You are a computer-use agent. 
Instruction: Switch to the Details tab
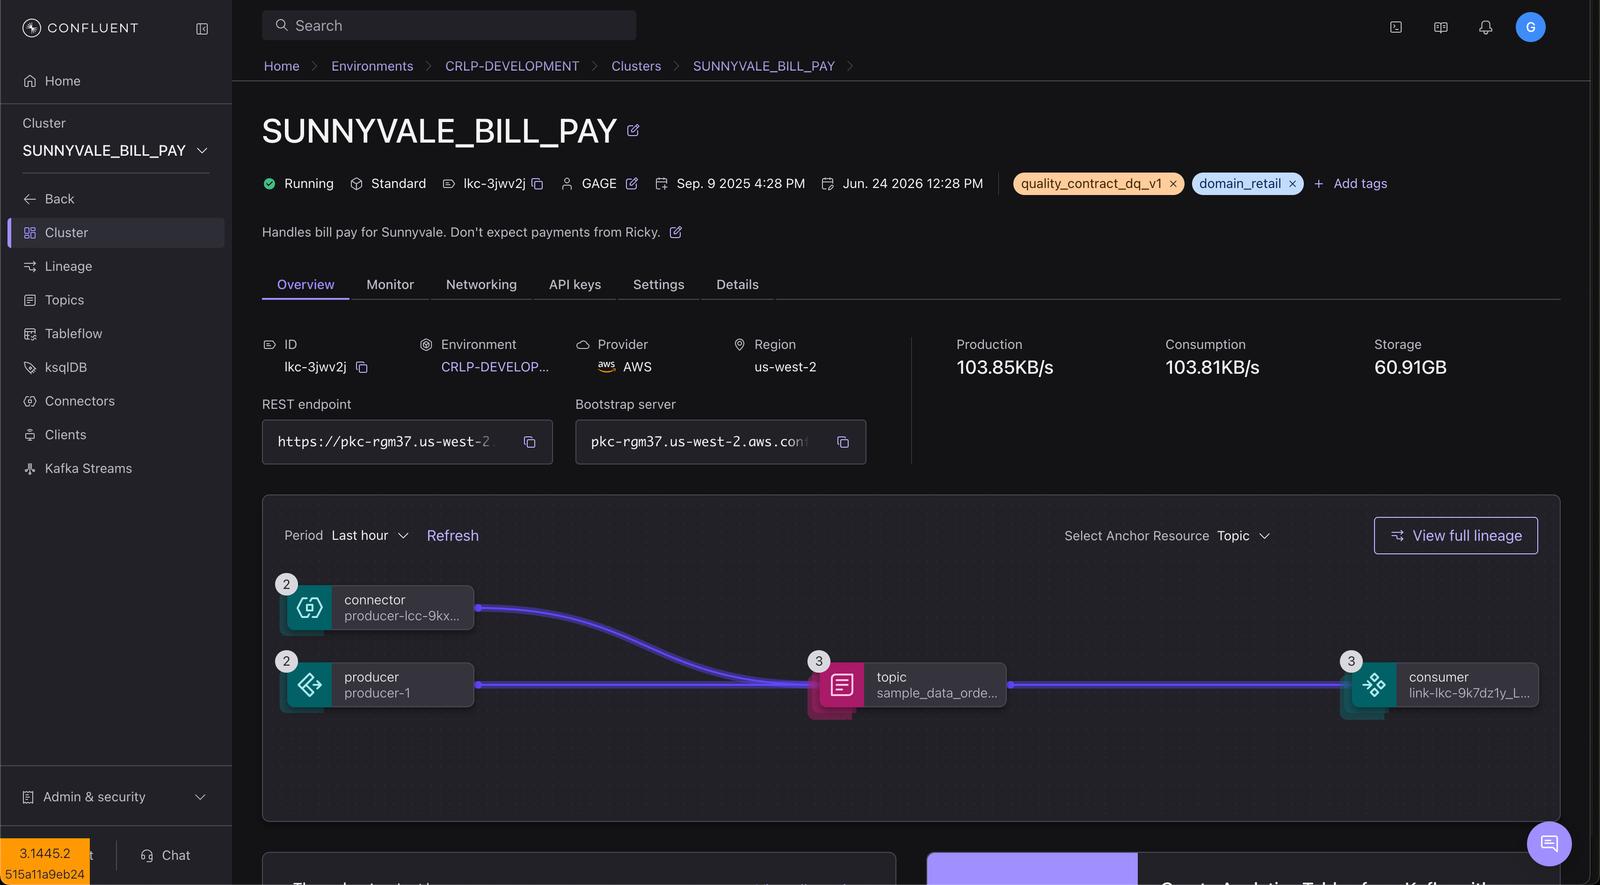tap(738, 285)
